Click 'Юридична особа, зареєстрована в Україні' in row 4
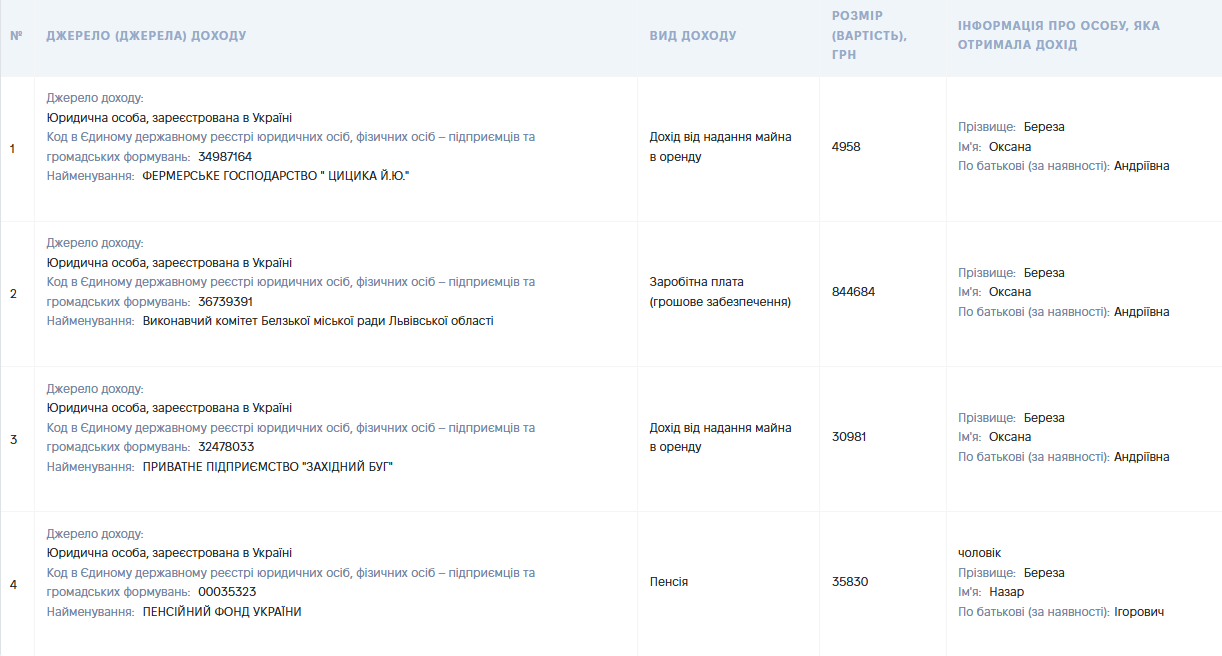Screen dimensions: 1222x656 169,553
